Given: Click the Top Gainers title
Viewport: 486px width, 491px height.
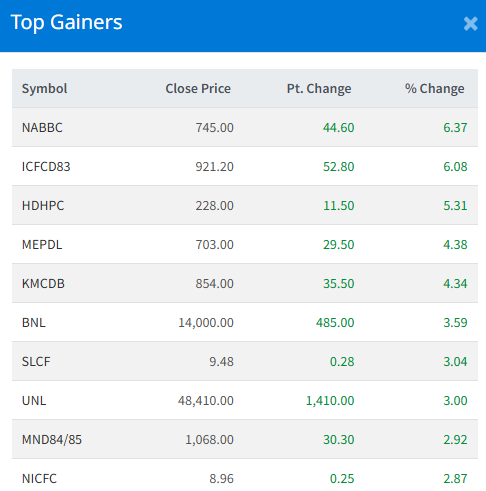Looking at the screenshot, I should (66, 23).
